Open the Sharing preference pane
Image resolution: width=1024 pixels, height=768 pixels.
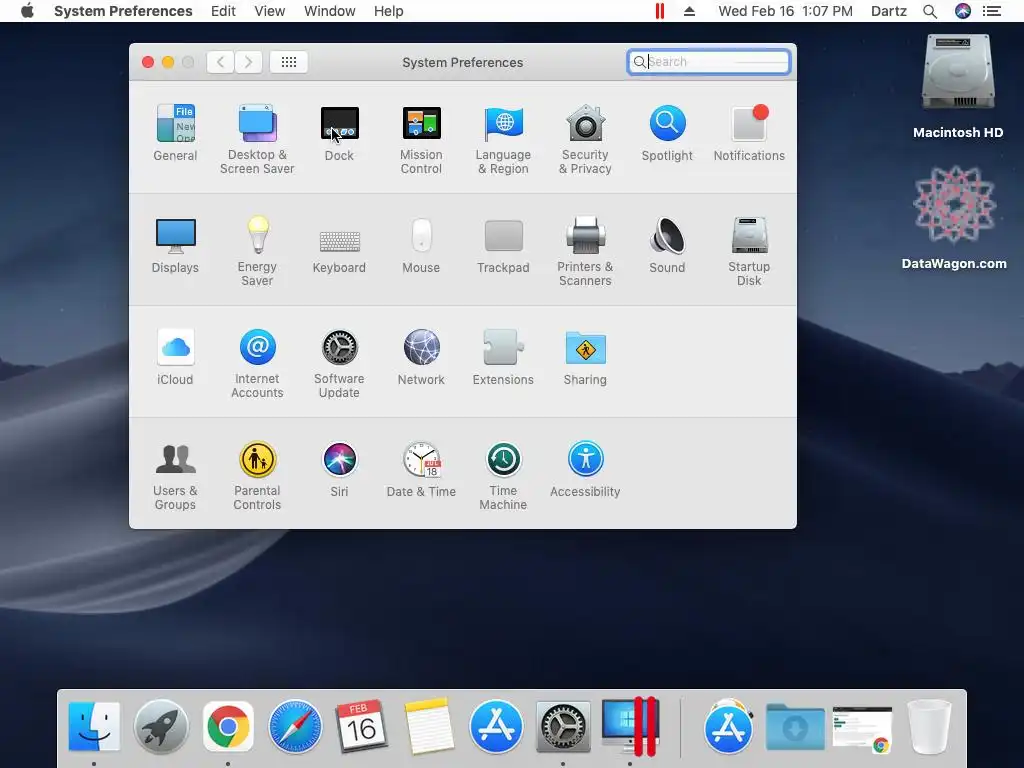[x=585, y=357]
